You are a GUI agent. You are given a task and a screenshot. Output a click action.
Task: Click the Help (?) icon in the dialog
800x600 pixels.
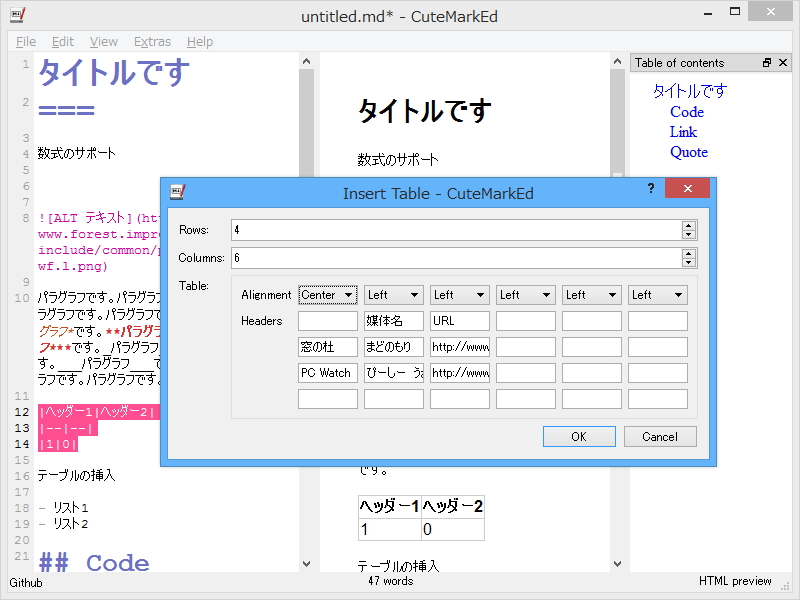pos(651,188)
